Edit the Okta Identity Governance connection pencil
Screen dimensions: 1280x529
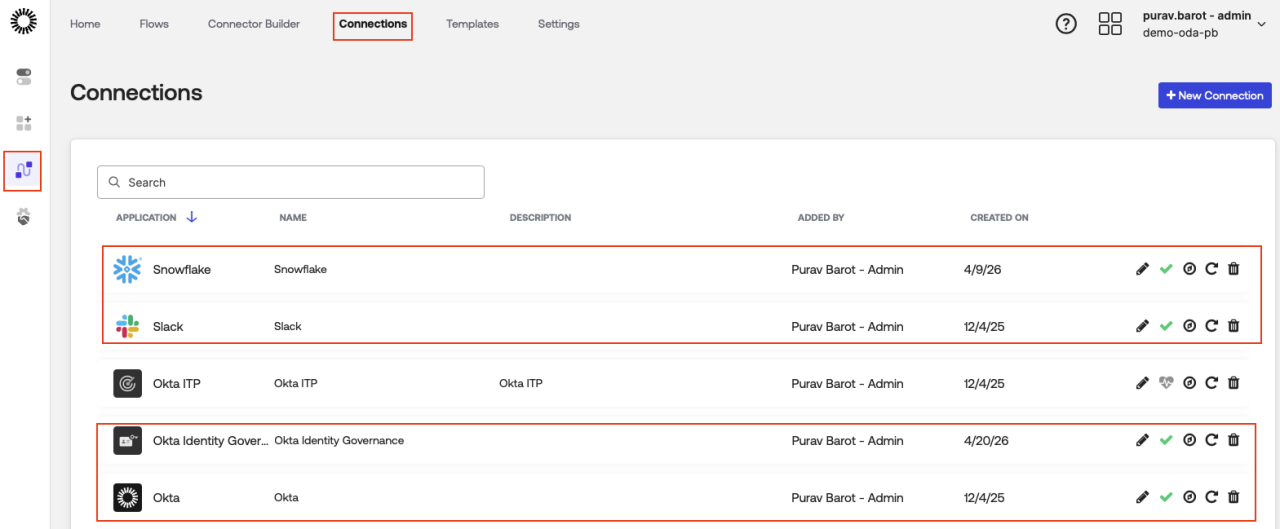click(1142, 440)
